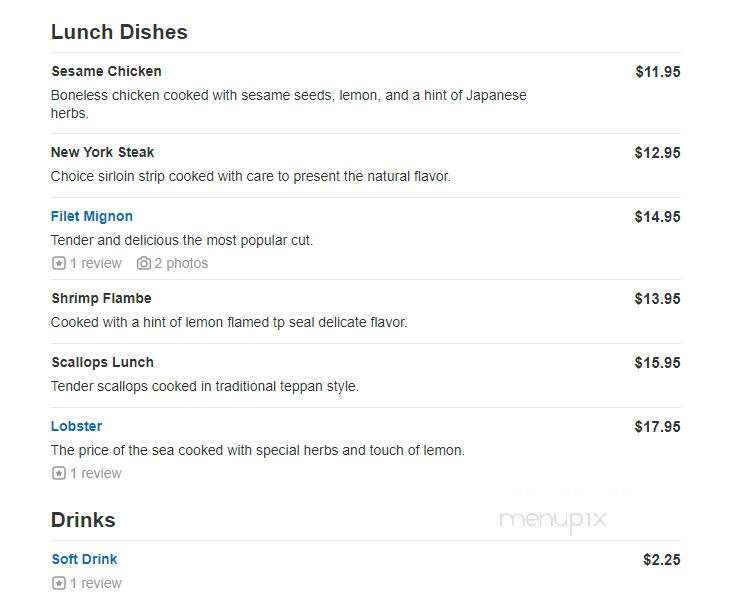Open the Soft Drink item link

click(84, 559)
